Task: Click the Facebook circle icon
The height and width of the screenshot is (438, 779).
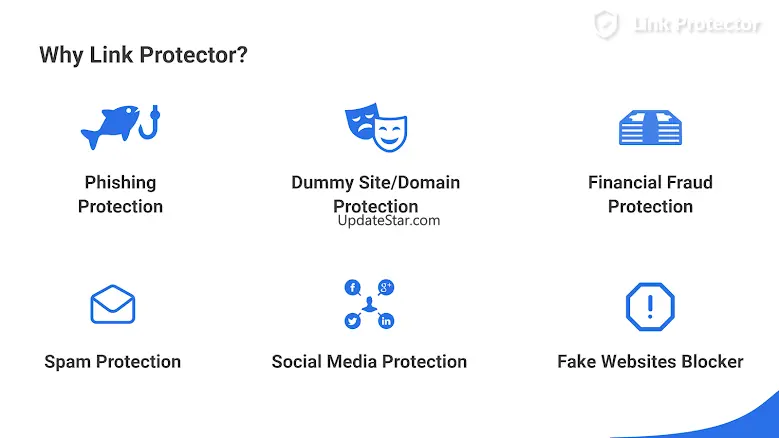Action: coord(352,288)
